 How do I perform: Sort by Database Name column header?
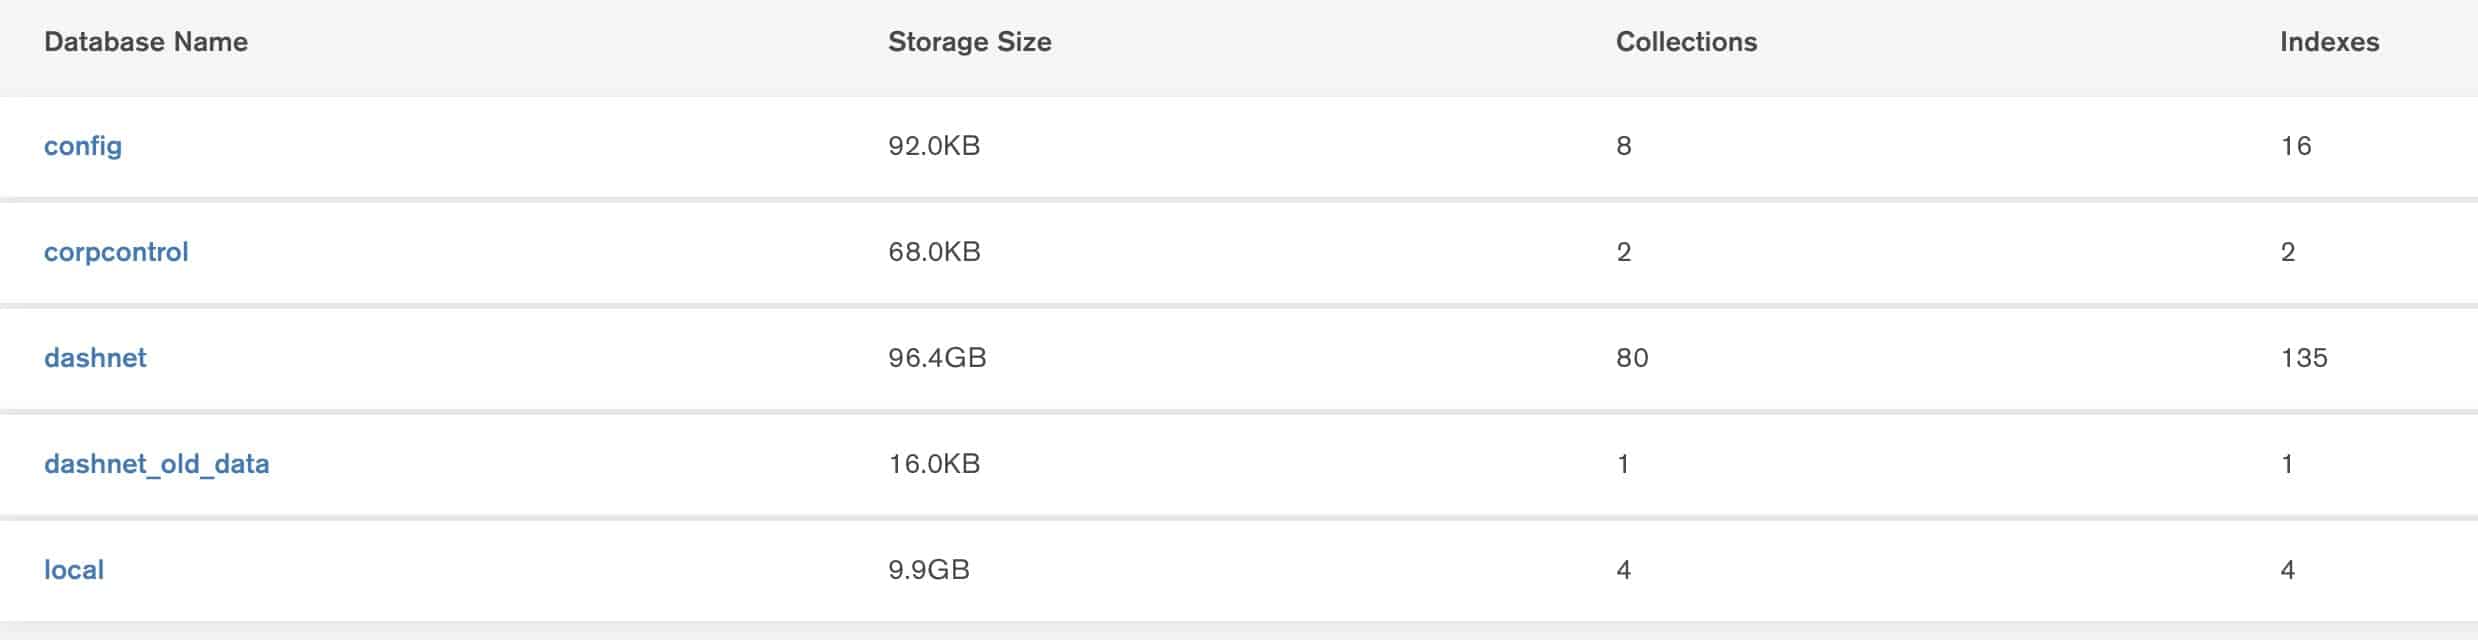[x=146, y=42]
